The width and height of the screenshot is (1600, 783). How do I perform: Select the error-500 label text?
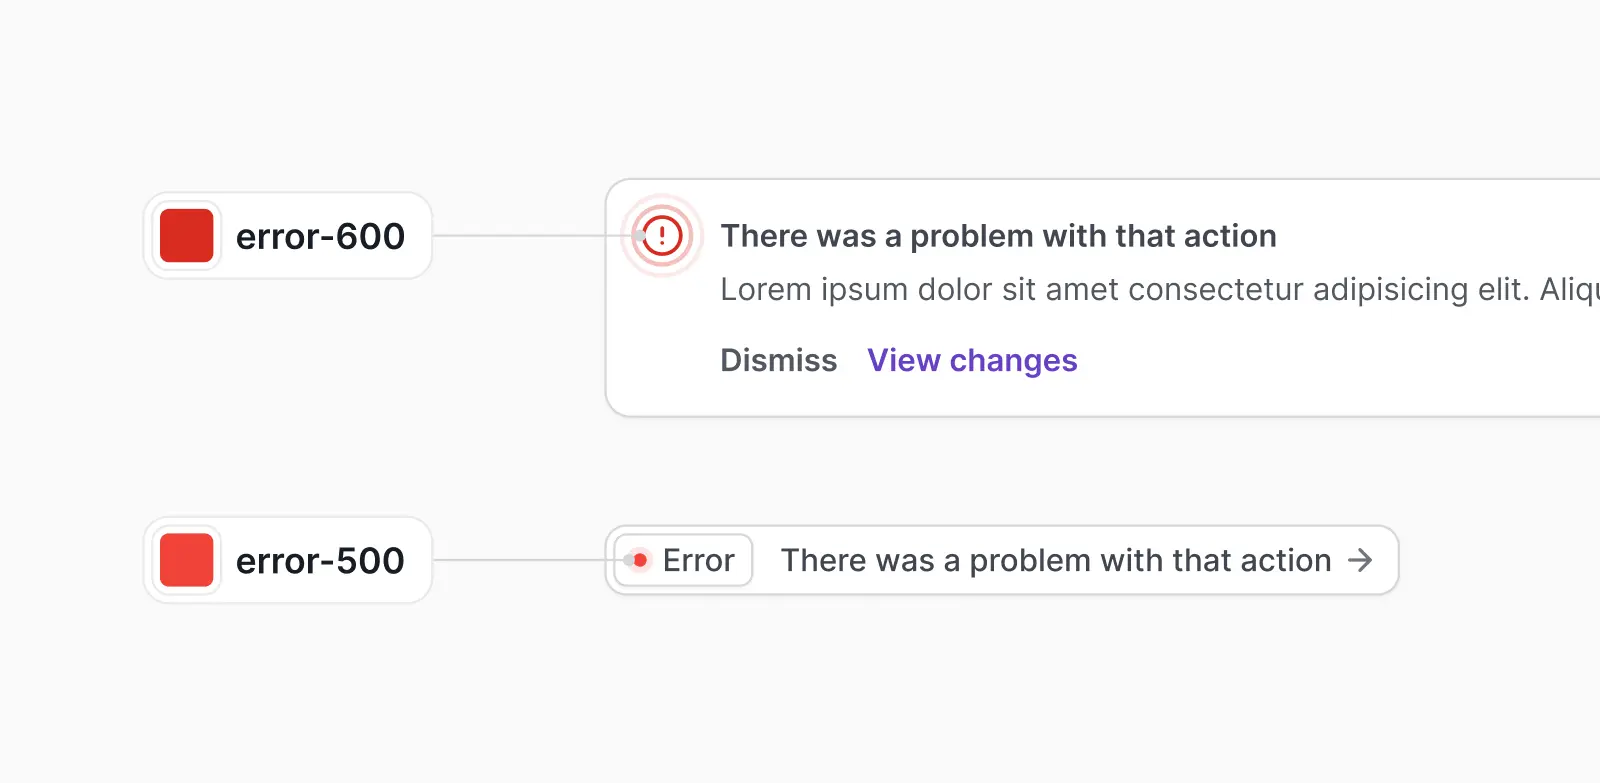(320, 561)
